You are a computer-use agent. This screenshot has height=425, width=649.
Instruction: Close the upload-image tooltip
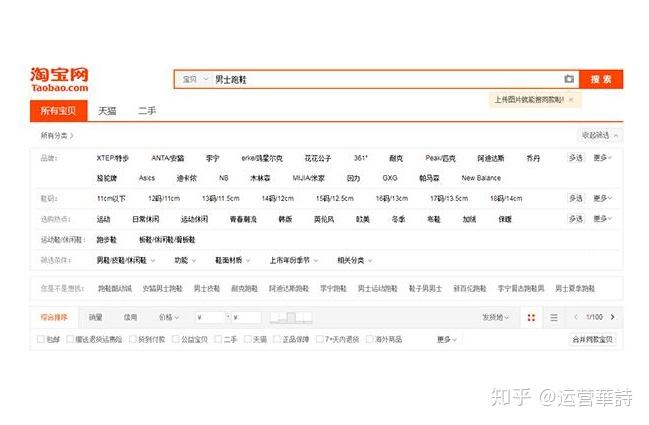[571, 100]
